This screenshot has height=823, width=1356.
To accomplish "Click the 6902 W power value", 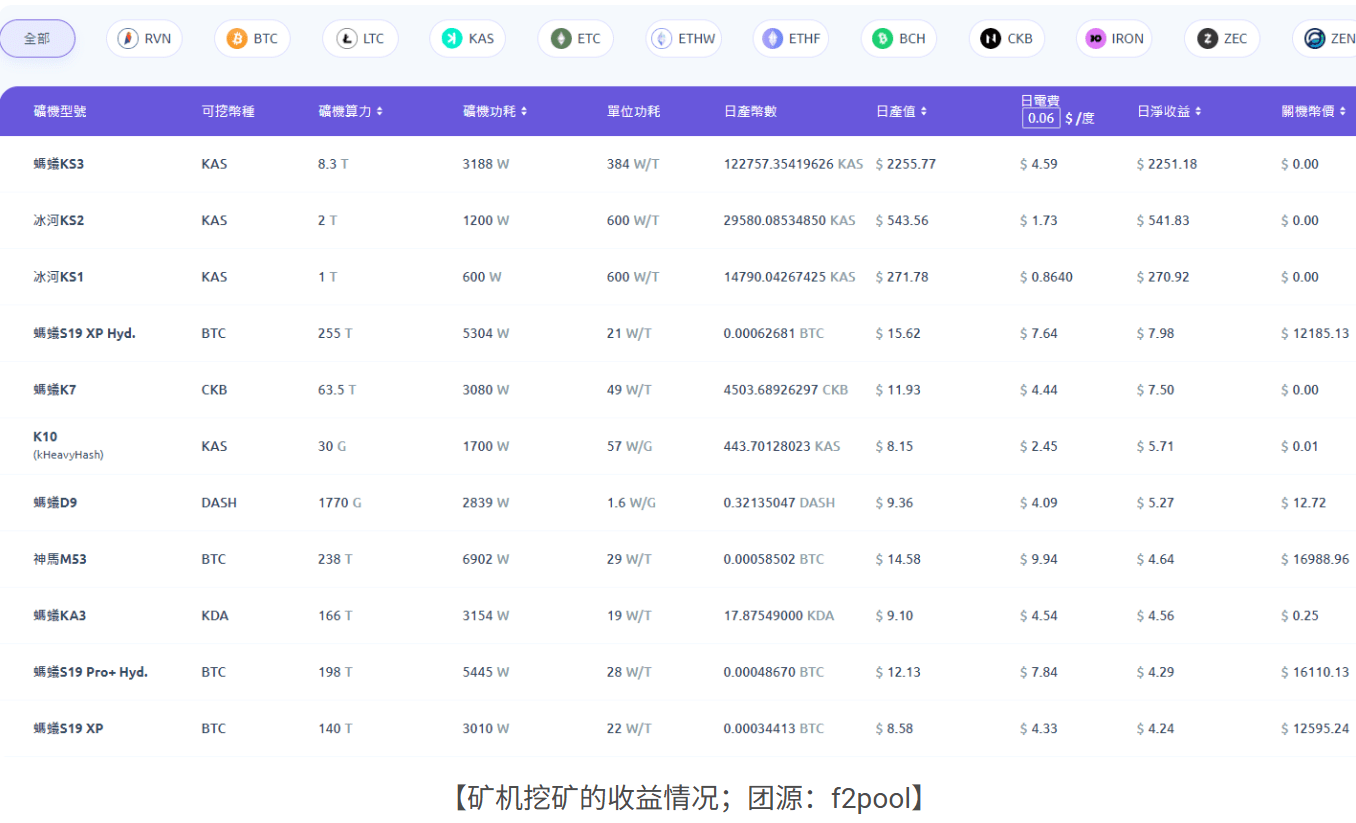I will (486, 559).
